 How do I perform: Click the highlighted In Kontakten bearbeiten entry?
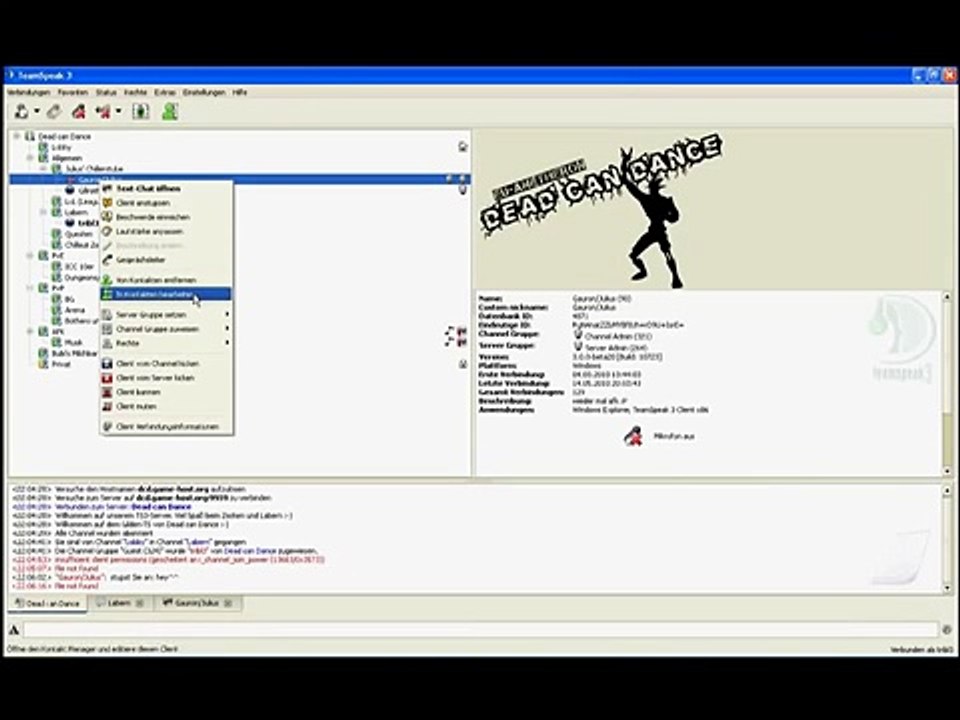tap(166, 294)
